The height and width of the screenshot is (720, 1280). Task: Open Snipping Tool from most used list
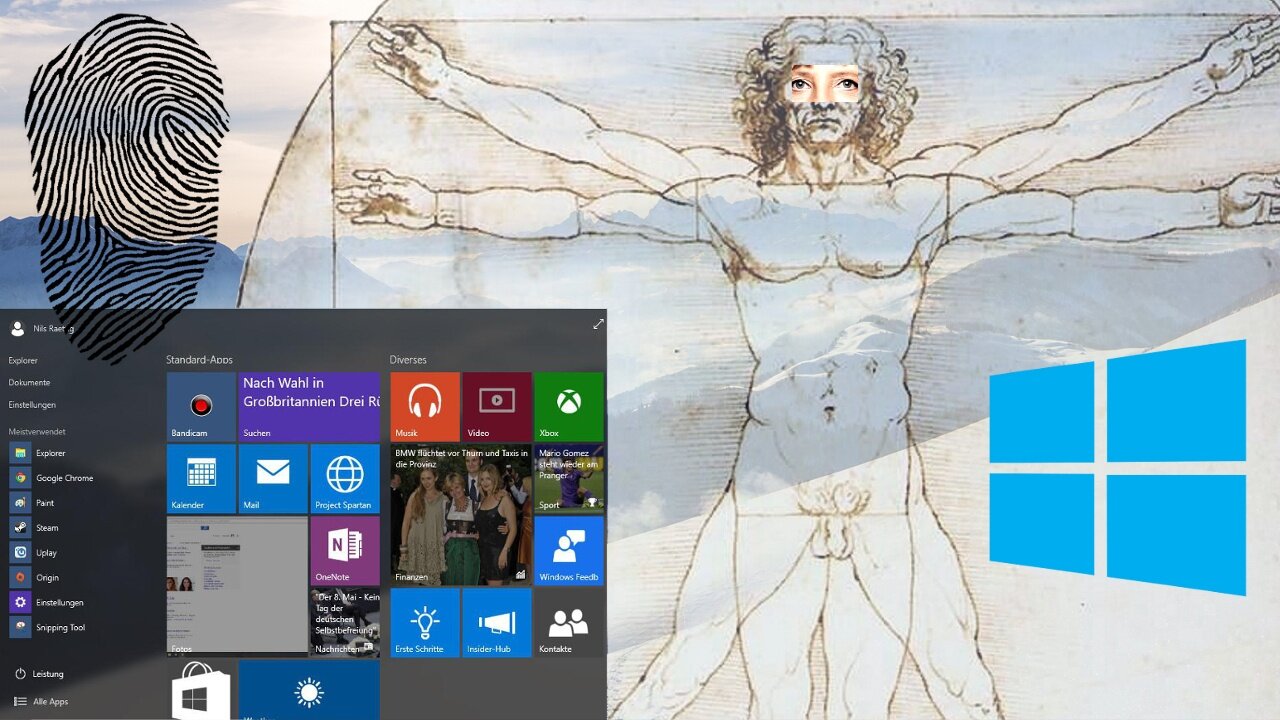tap(60, 628)
